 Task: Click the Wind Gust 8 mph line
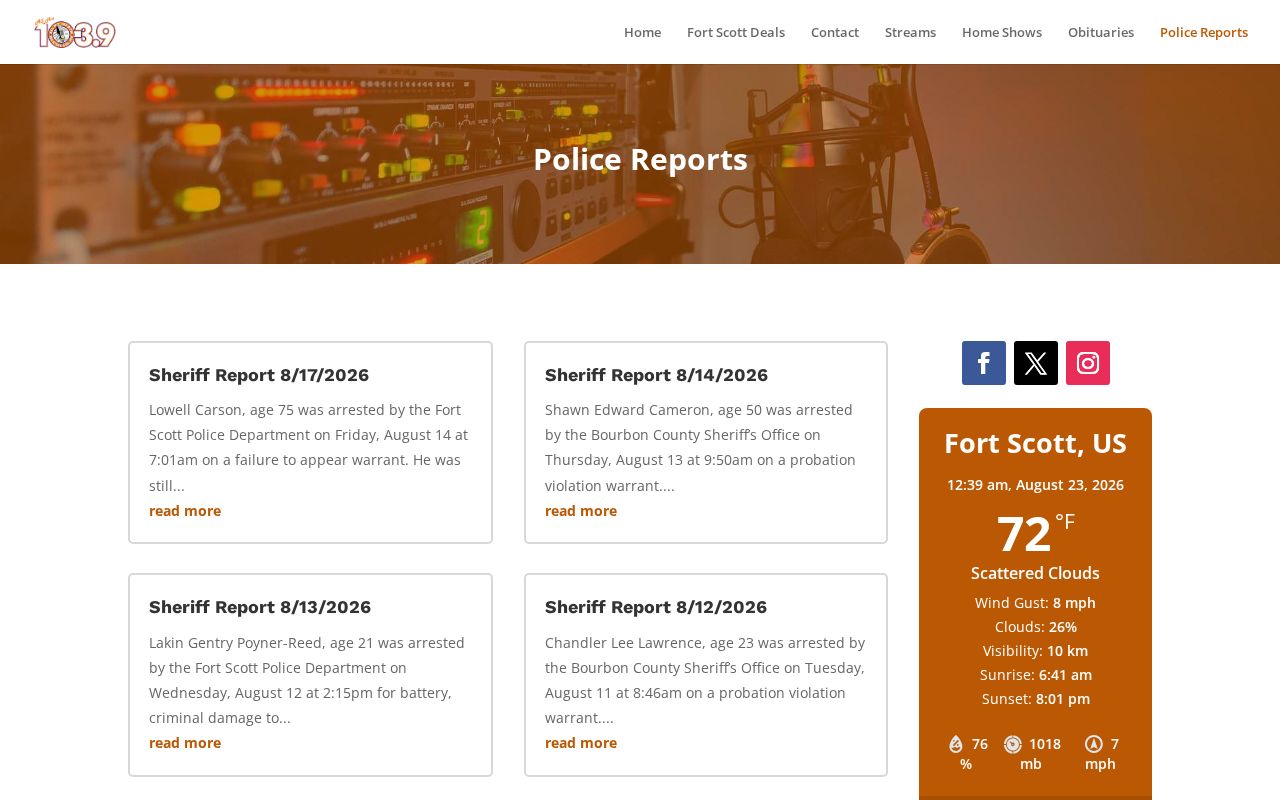tap(1035, 603)
